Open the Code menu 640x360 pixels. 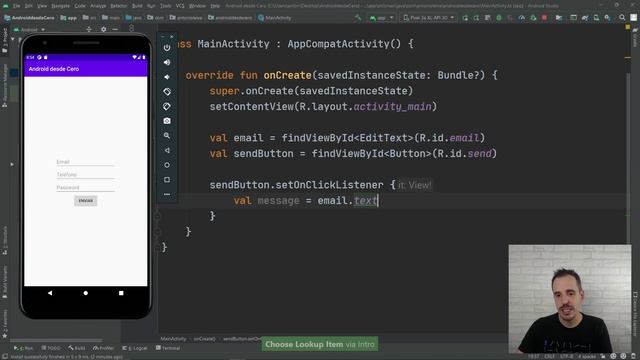tap(80, 6)
